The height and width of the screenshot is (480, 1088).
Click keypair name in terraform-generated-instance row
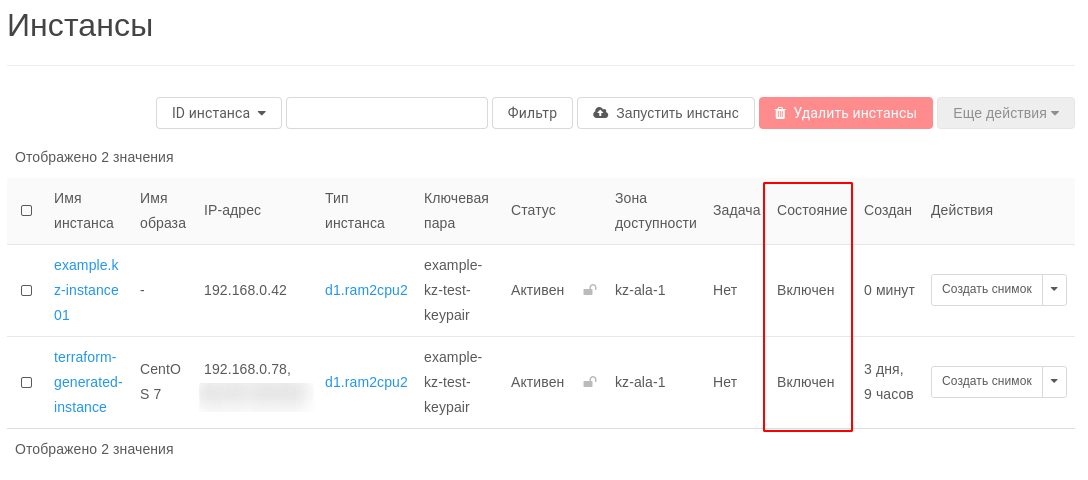tap(452, 382)
